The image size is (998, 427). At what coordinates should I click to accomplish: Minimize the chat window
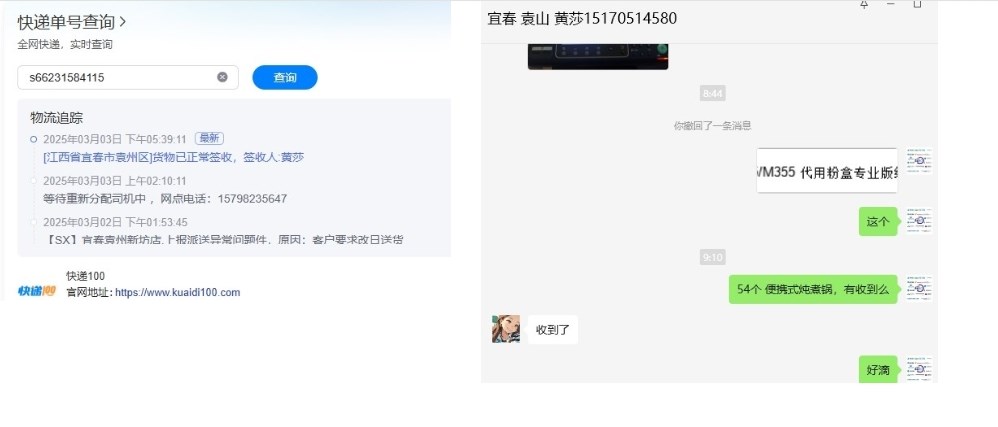point(890,4)
